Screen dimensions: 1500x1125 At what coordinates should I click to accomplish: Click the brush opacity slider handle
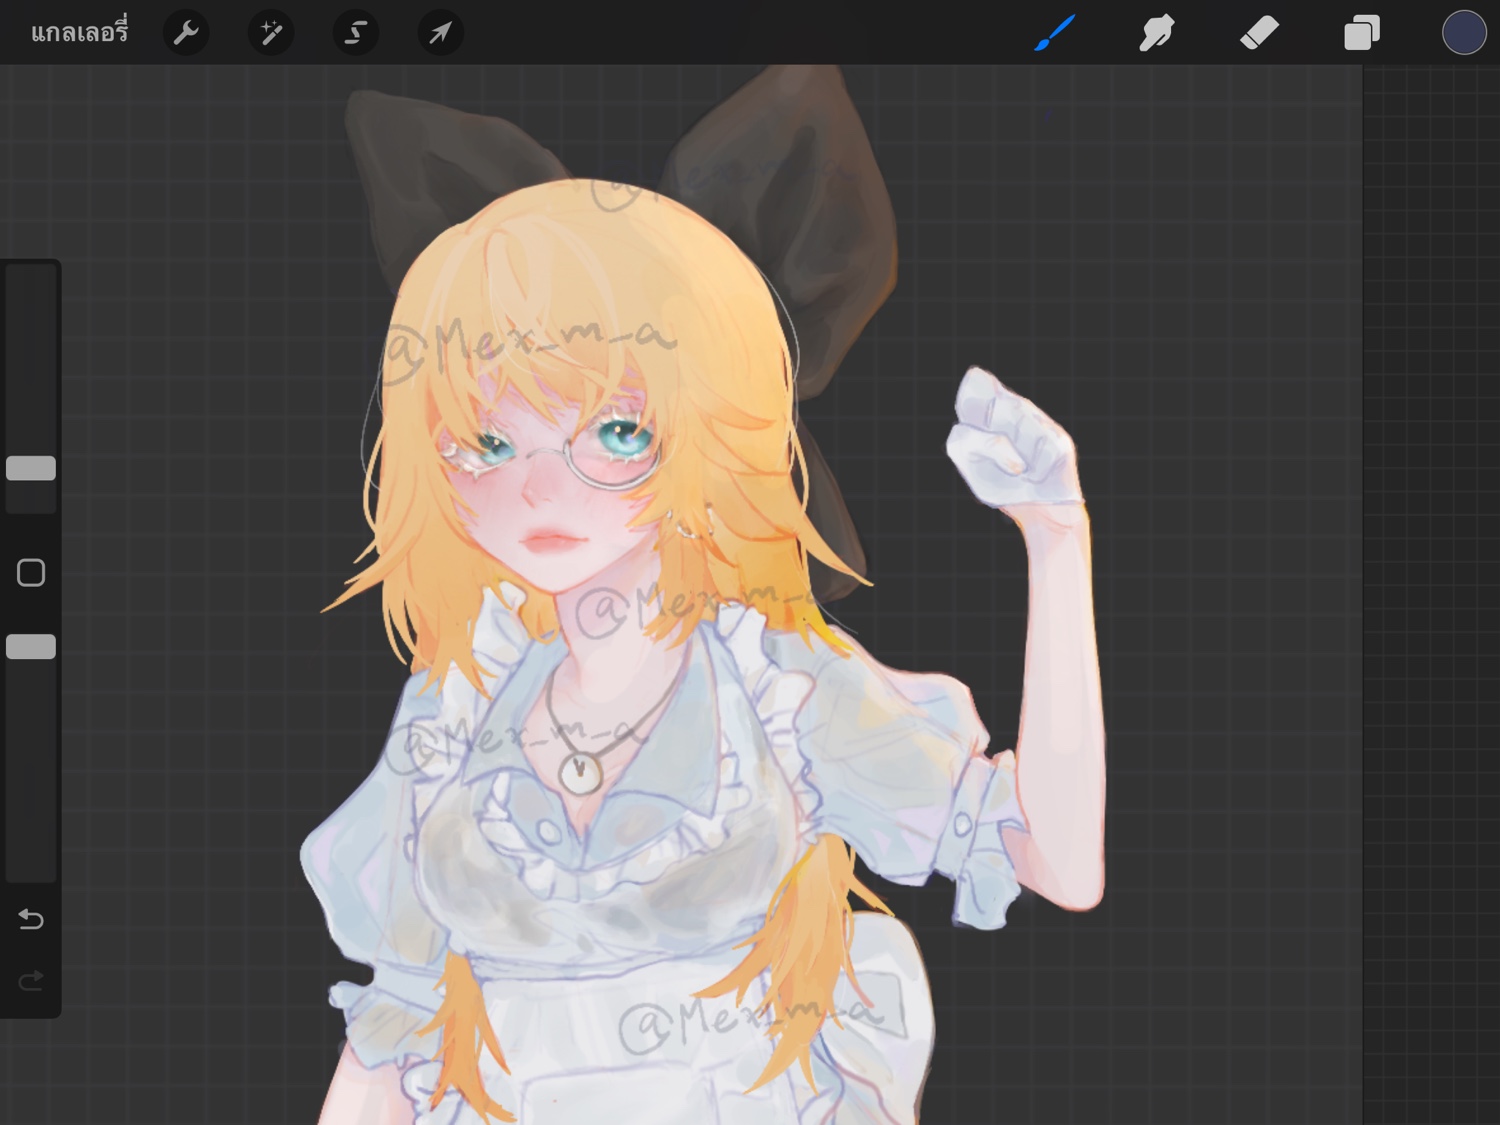tap(31, 647)
